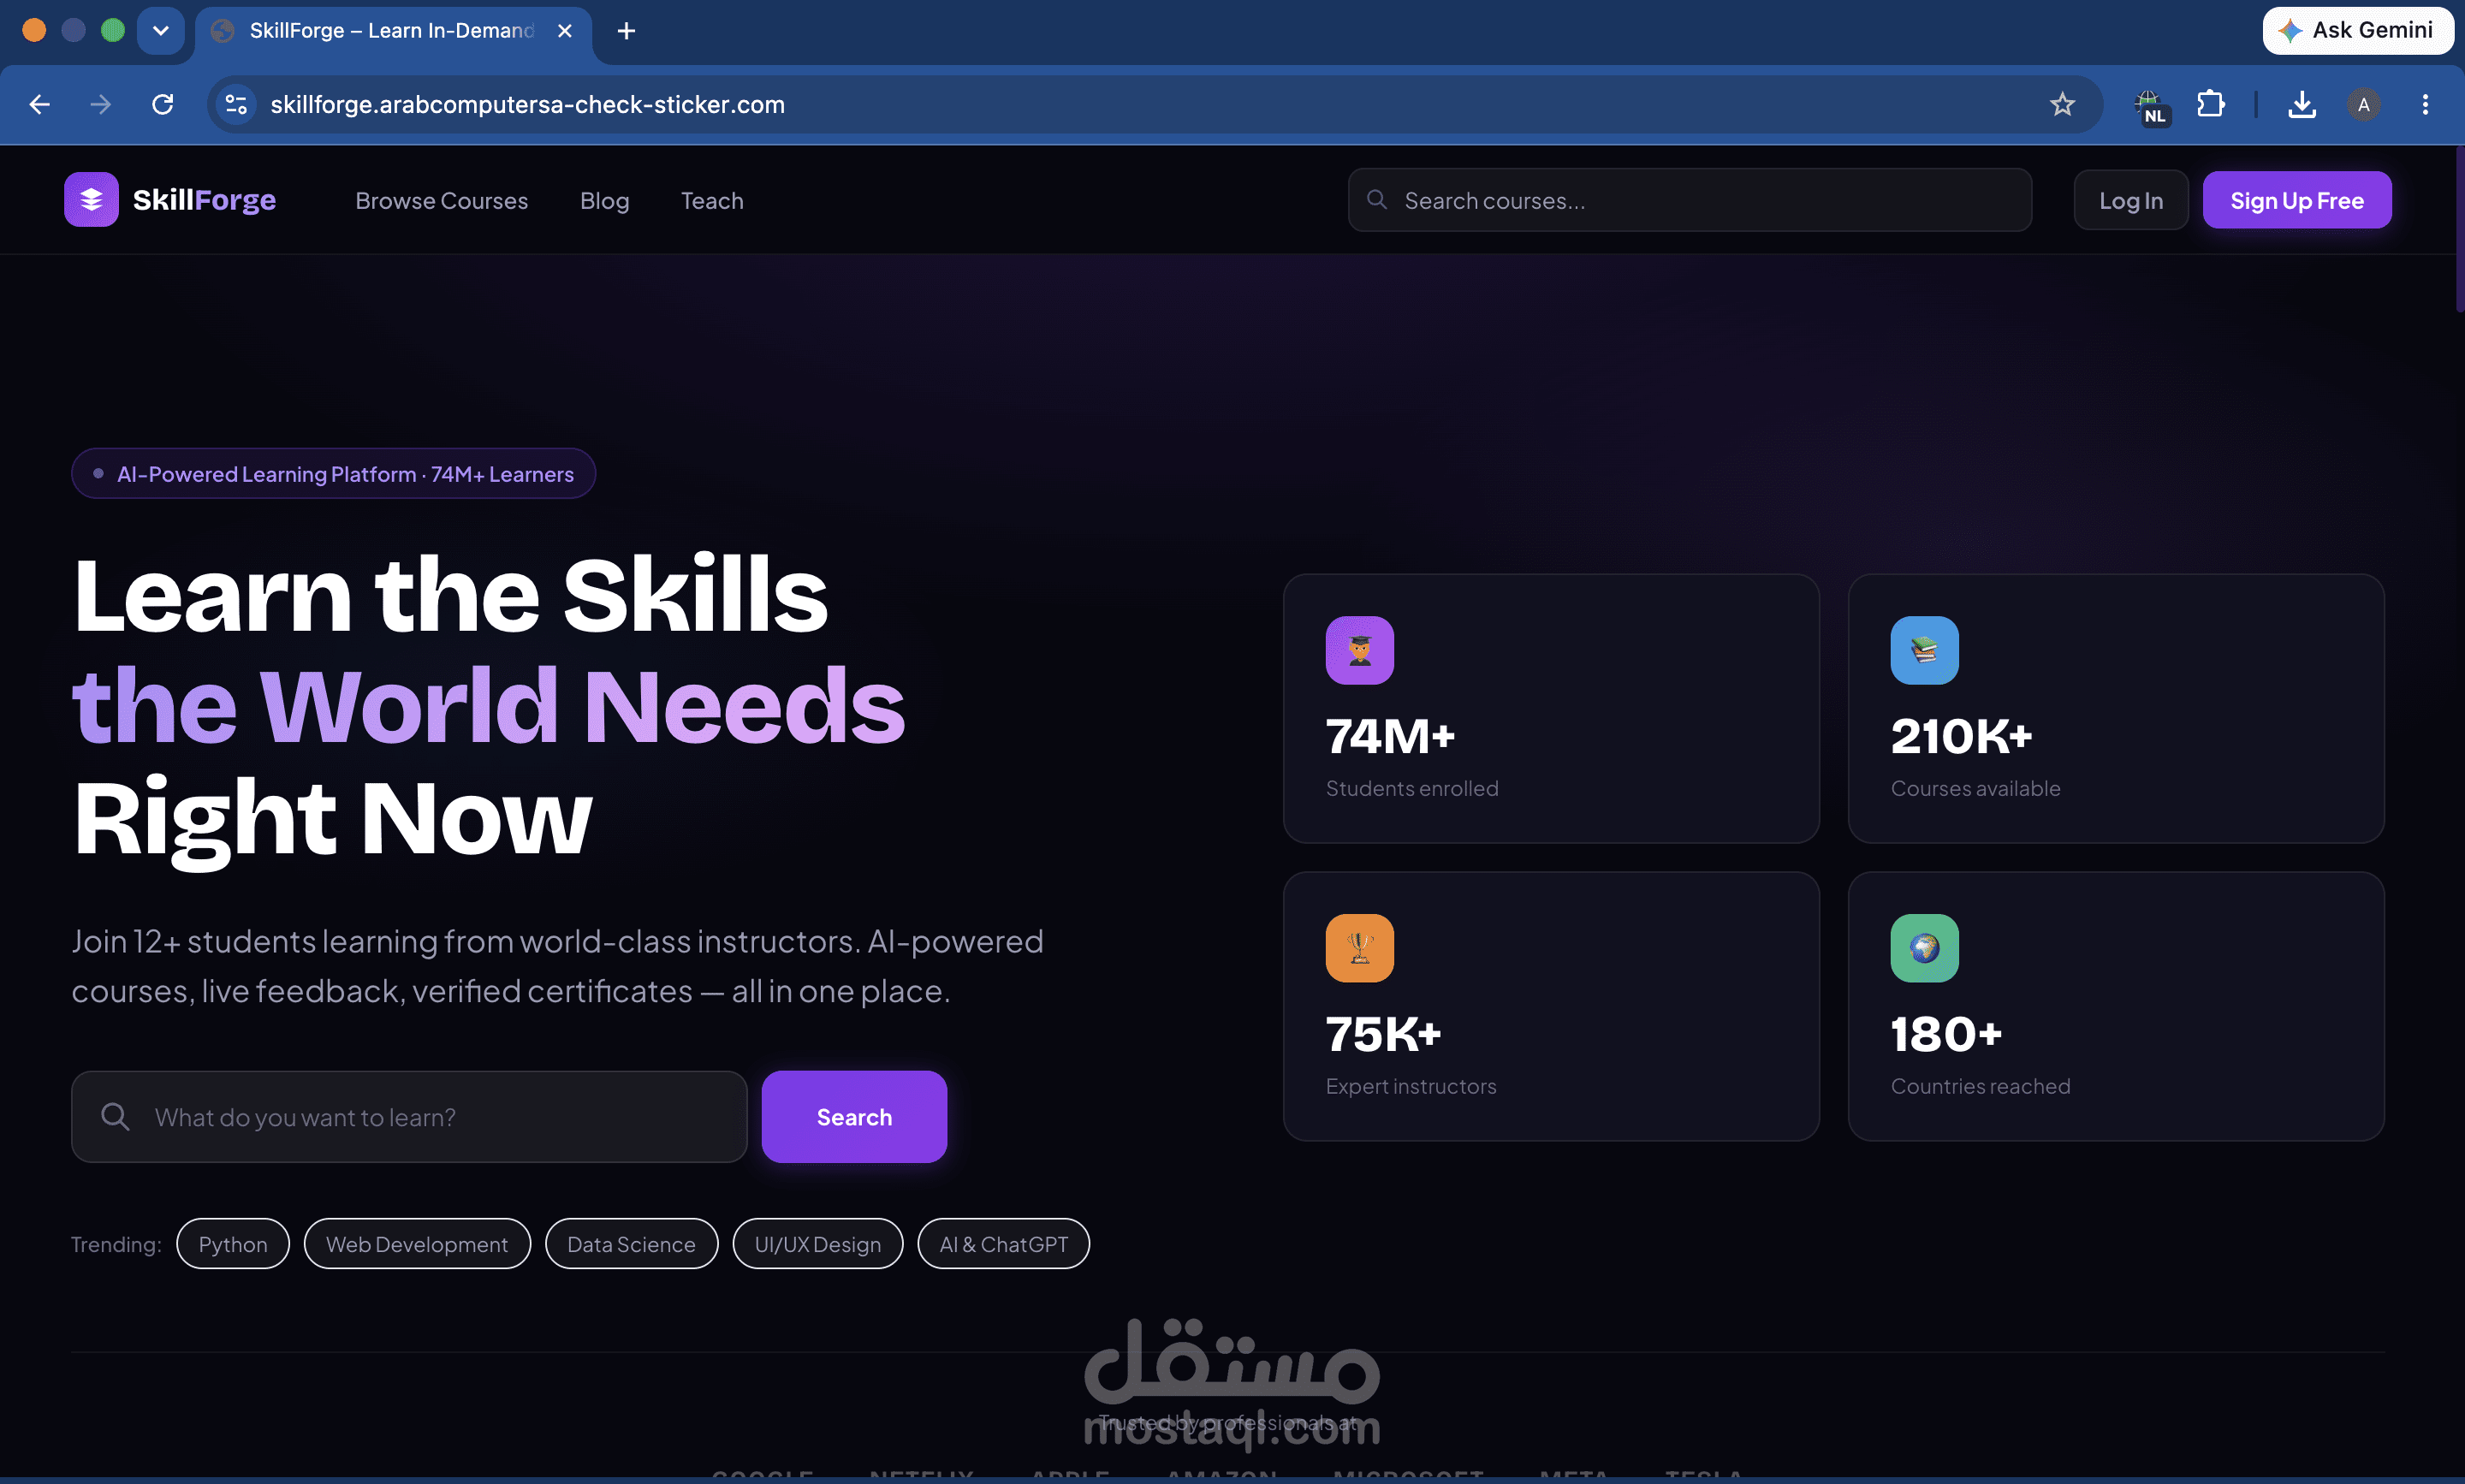
Task: Click 'Students enrolled' label
Action: [1412, 788]
